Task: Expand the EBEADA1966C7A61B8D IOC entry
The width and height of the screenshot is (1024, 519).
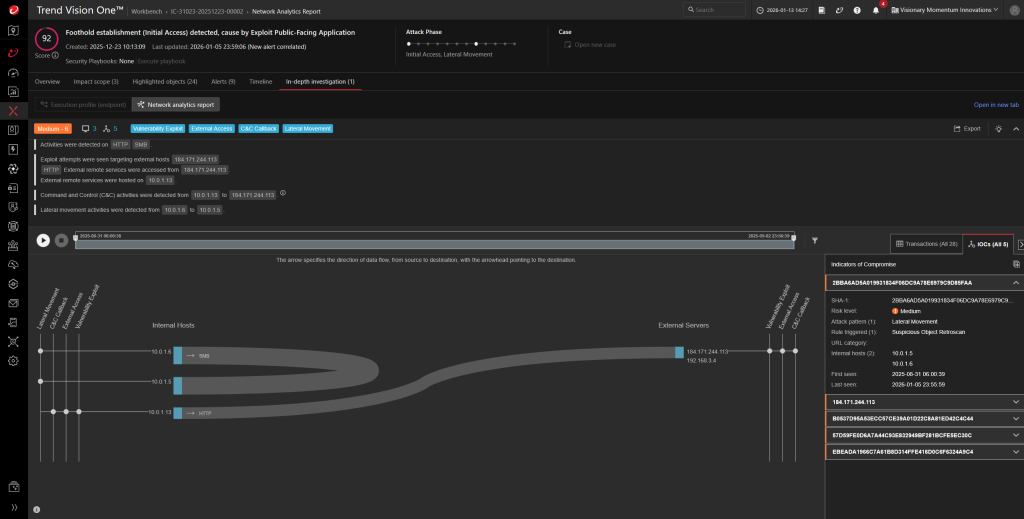Action: pyautogui.click(x=1016, y=452)
